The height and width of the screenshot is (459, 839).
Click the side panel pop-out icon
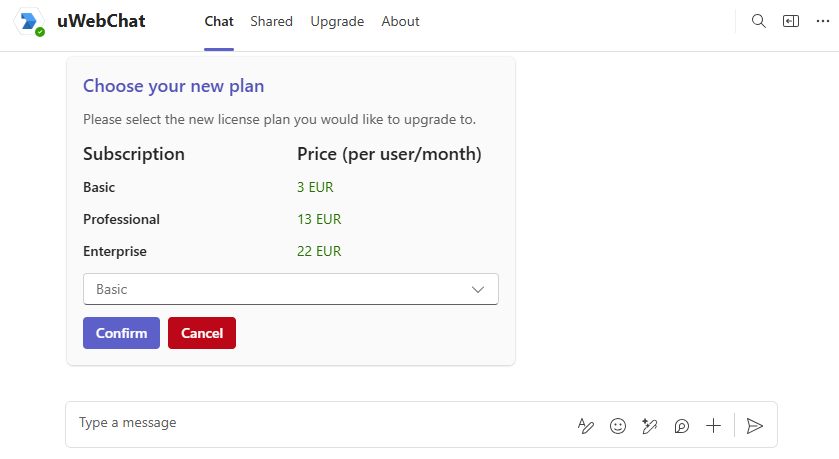click(x=791, y=21)
